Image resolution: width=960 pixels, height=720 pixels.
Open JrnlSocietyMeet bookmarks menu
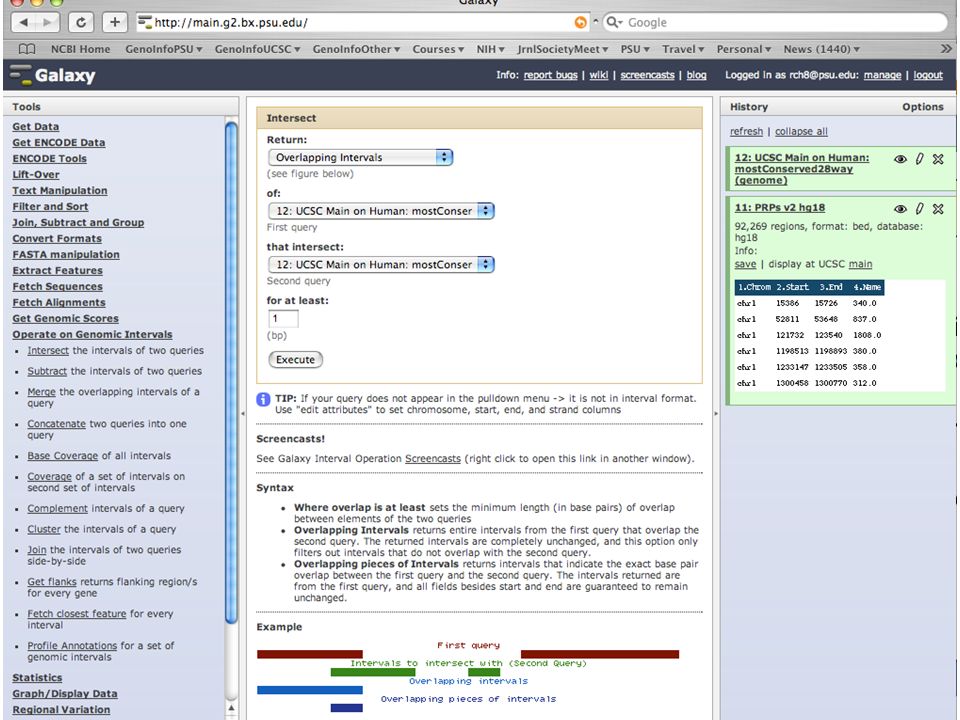coord(562,49)
